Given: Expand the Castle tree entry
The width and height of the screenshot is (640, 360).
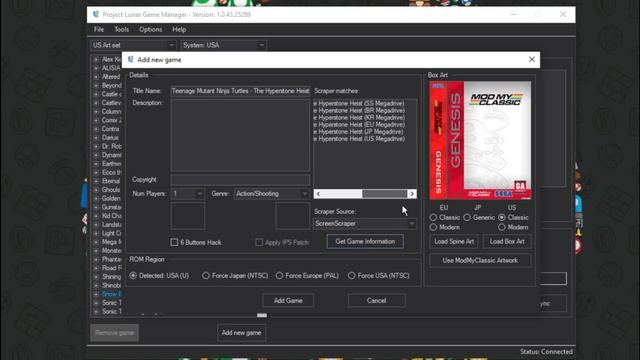Looking at the screenshot, I should [96, 94].
